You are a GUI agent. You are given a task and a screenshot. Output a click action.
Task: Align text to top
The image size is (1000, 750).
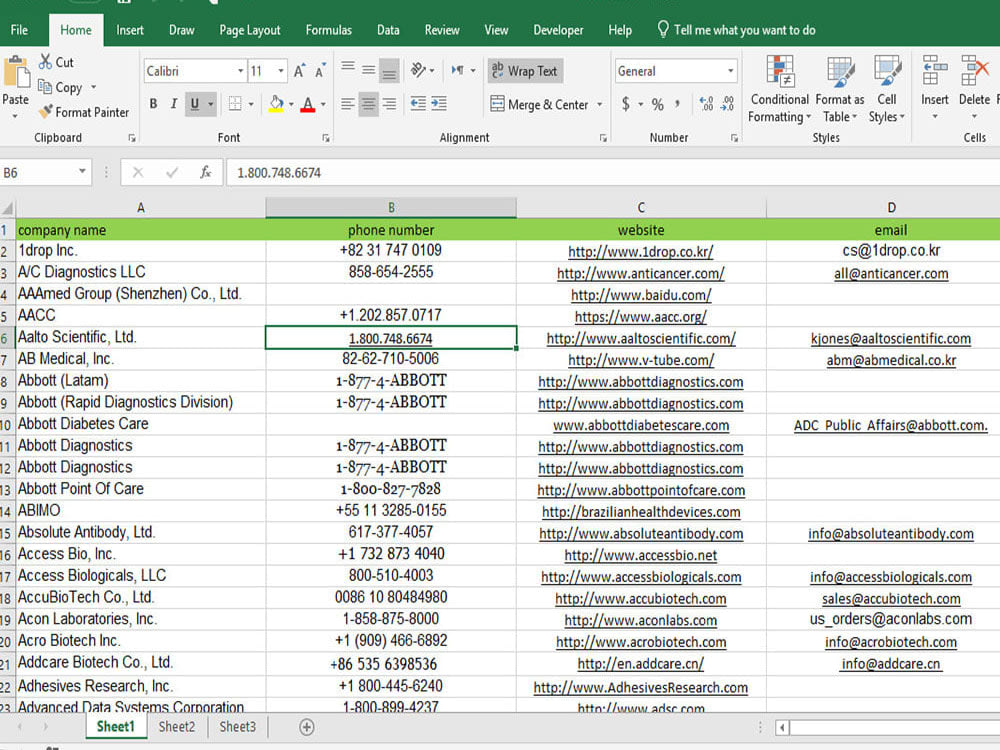348,69
